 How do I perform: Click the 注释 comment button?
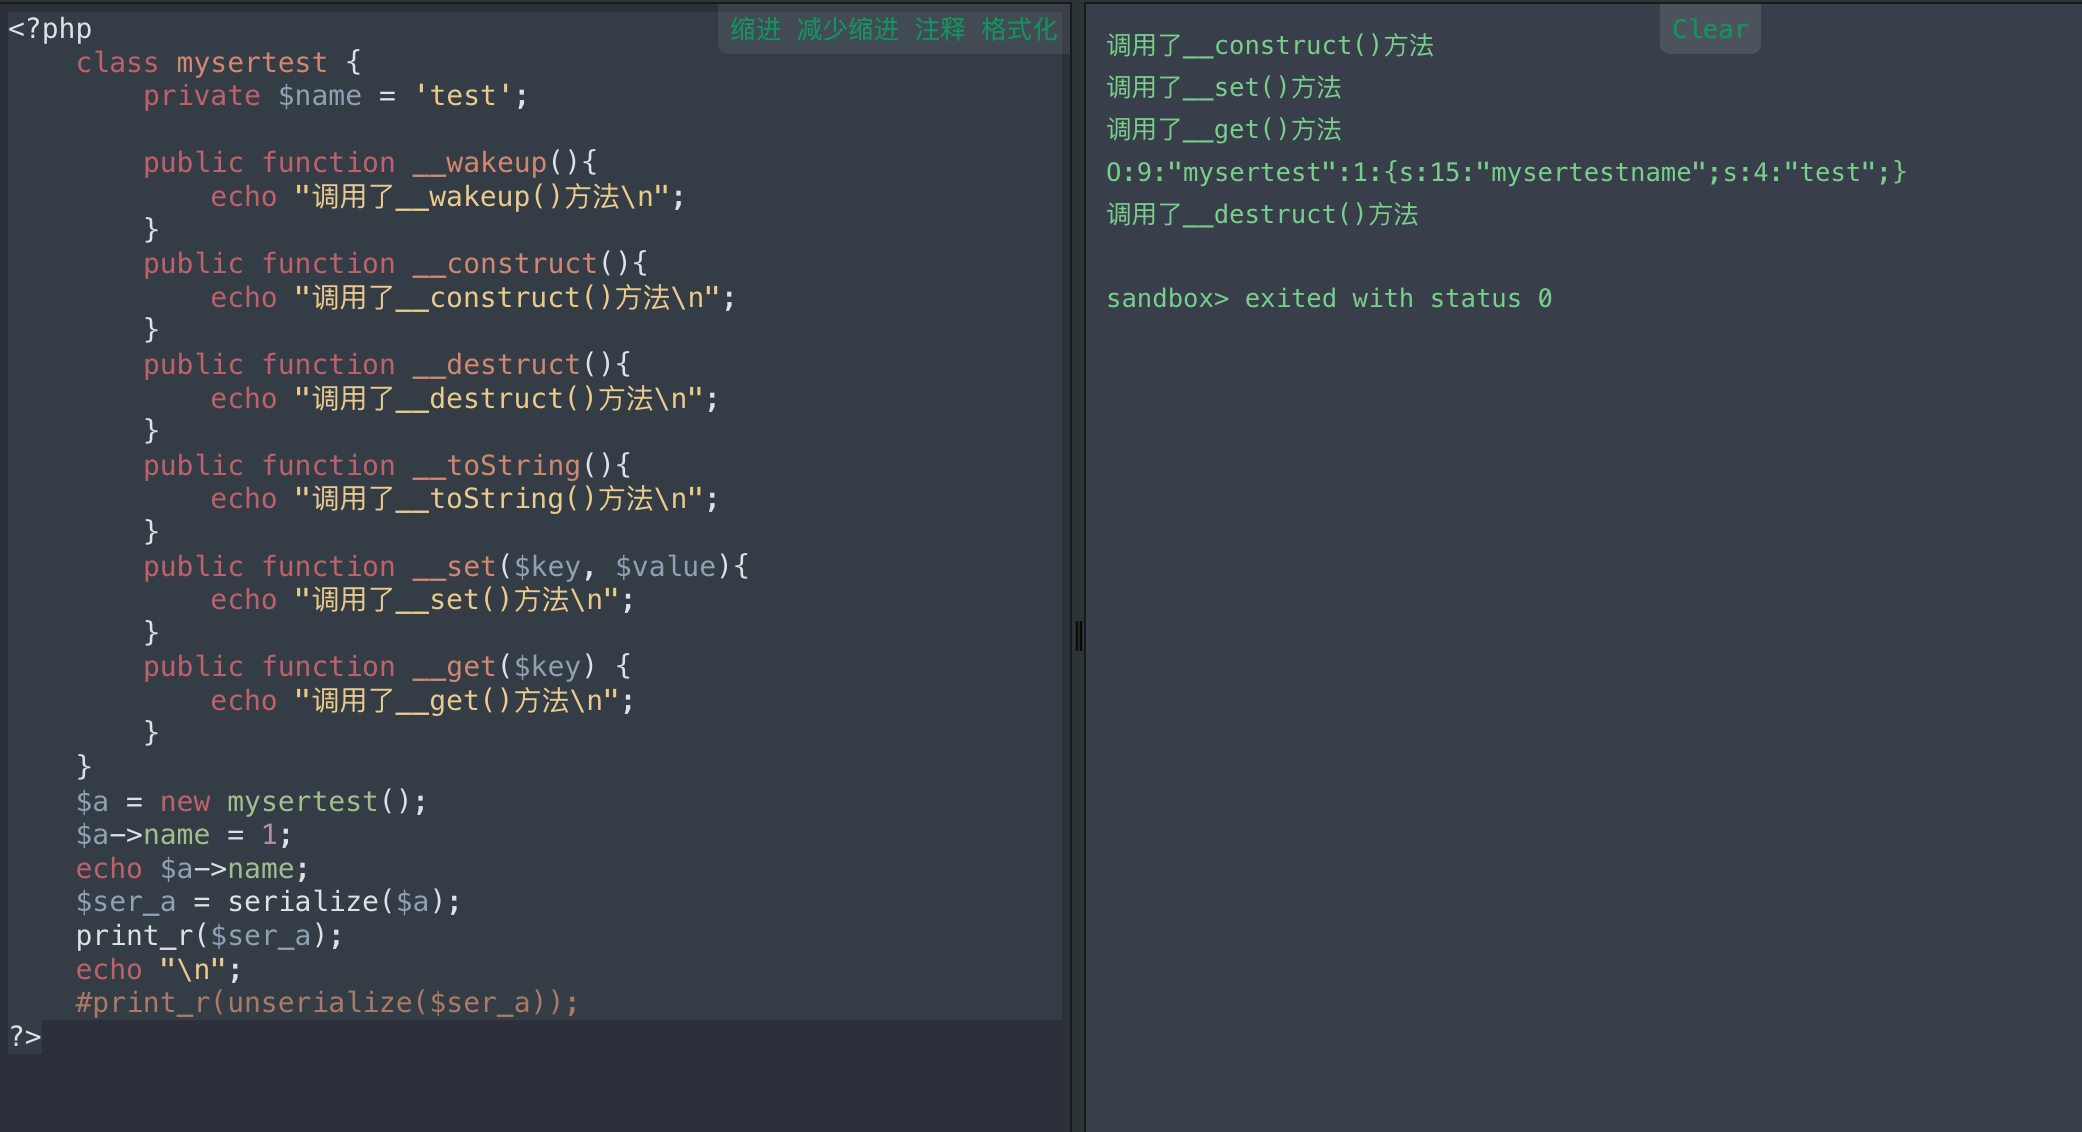coord(940,30)
